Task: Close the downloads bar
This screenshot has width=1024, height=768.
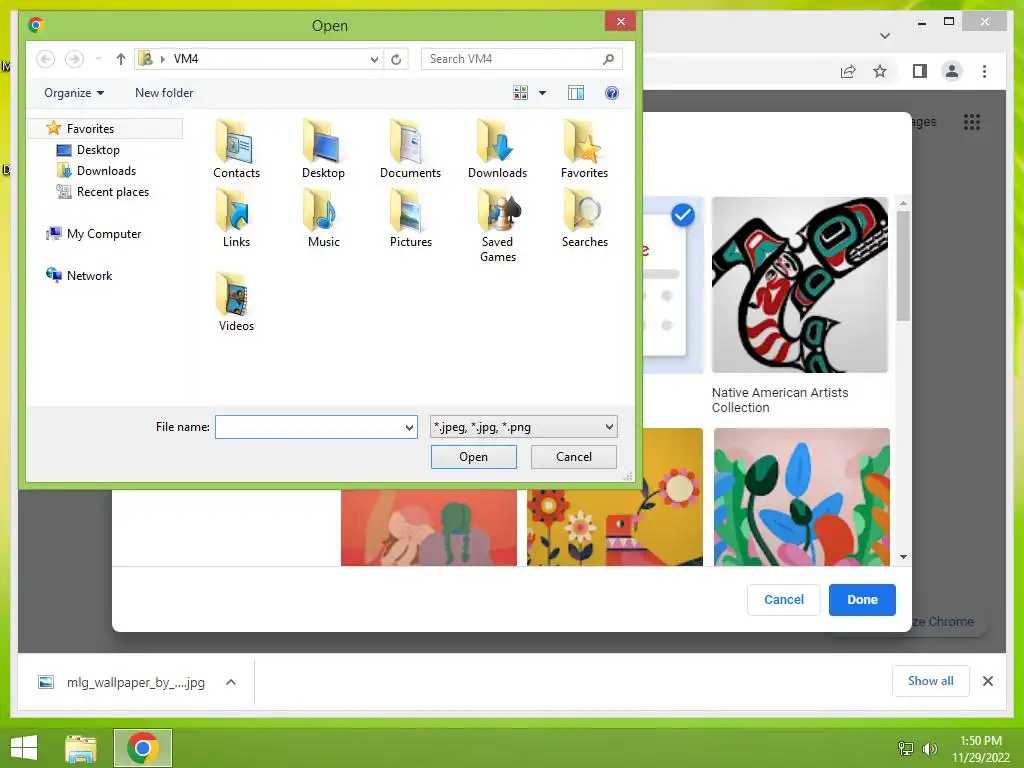Action: (x=987, y=681)
